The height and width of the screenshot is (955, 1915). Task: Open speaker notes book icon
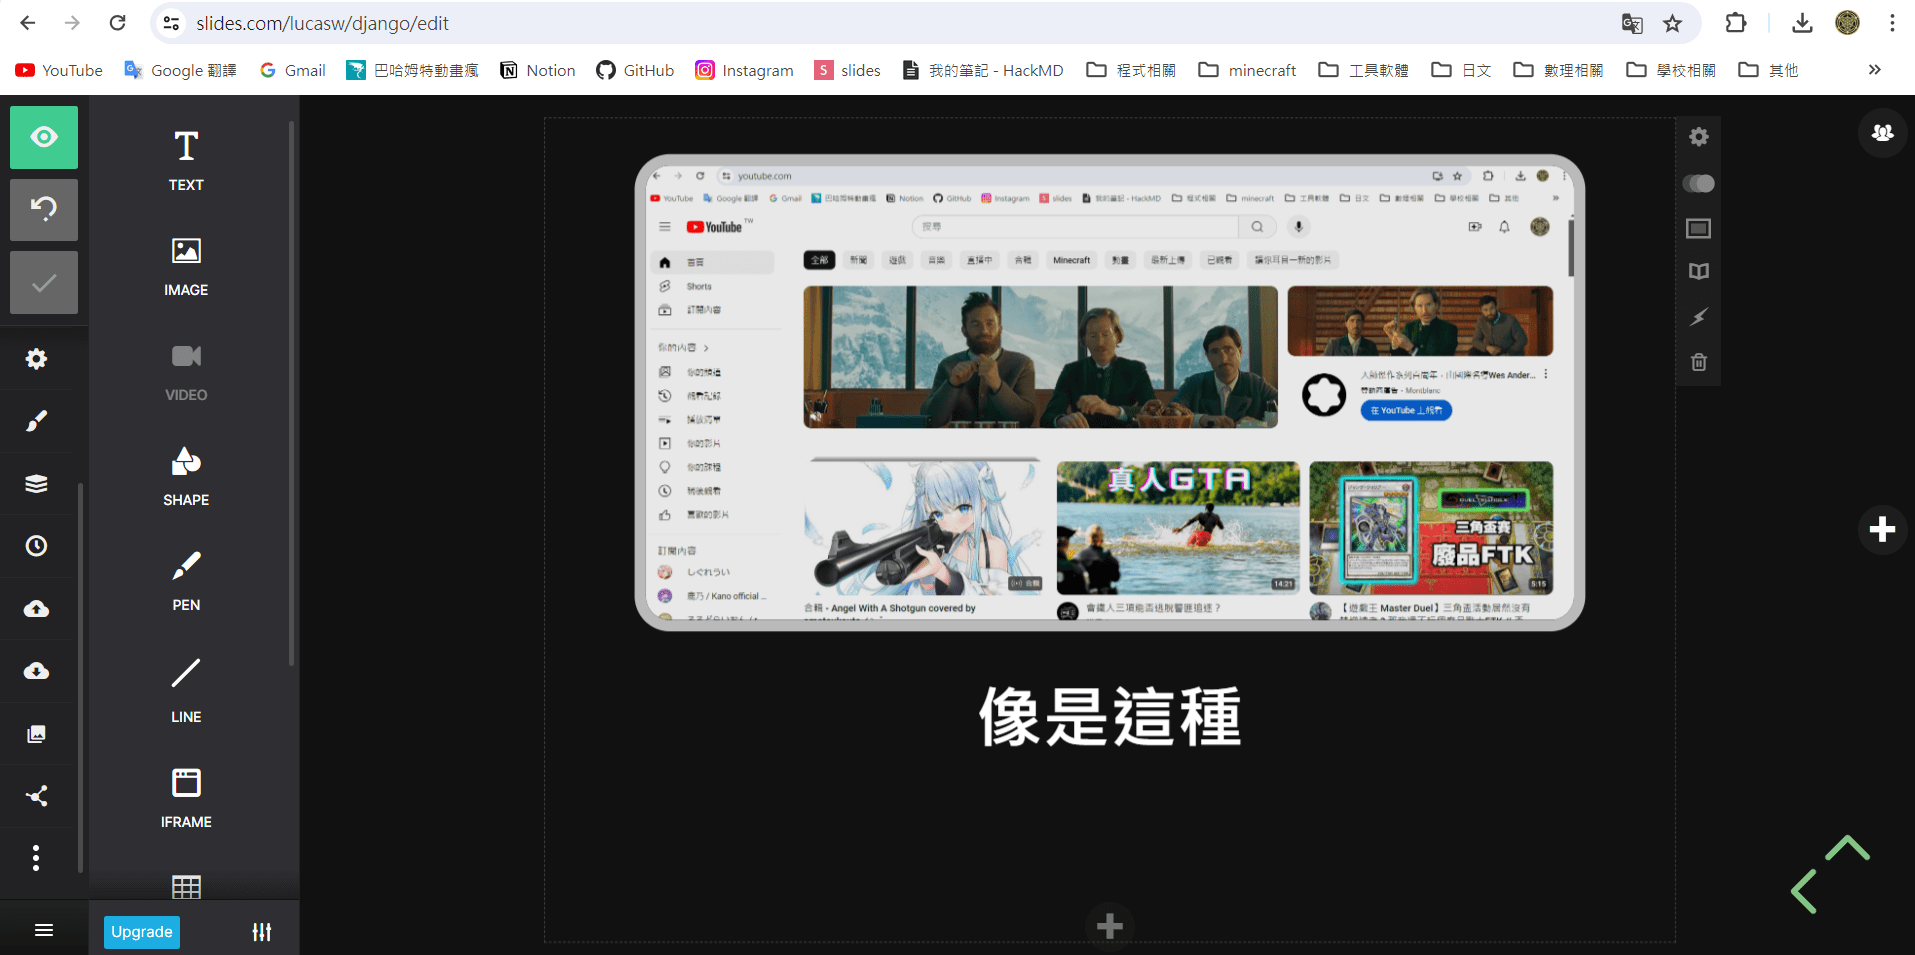click(x=1699, y=272)
